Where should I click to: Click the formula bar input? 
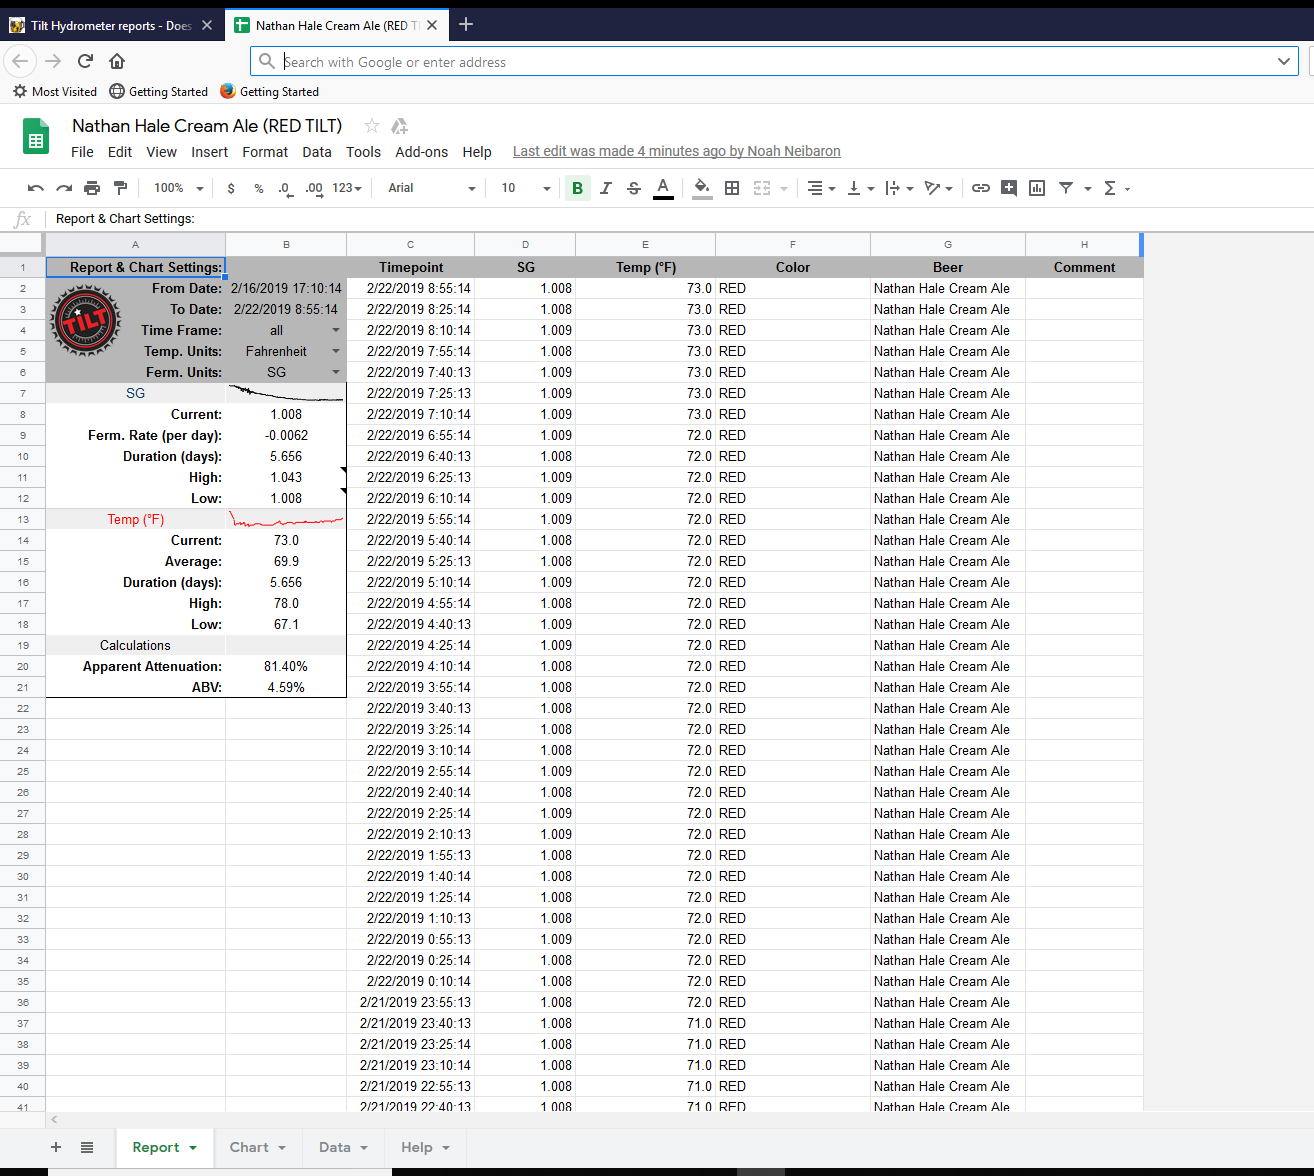point(680,218)
